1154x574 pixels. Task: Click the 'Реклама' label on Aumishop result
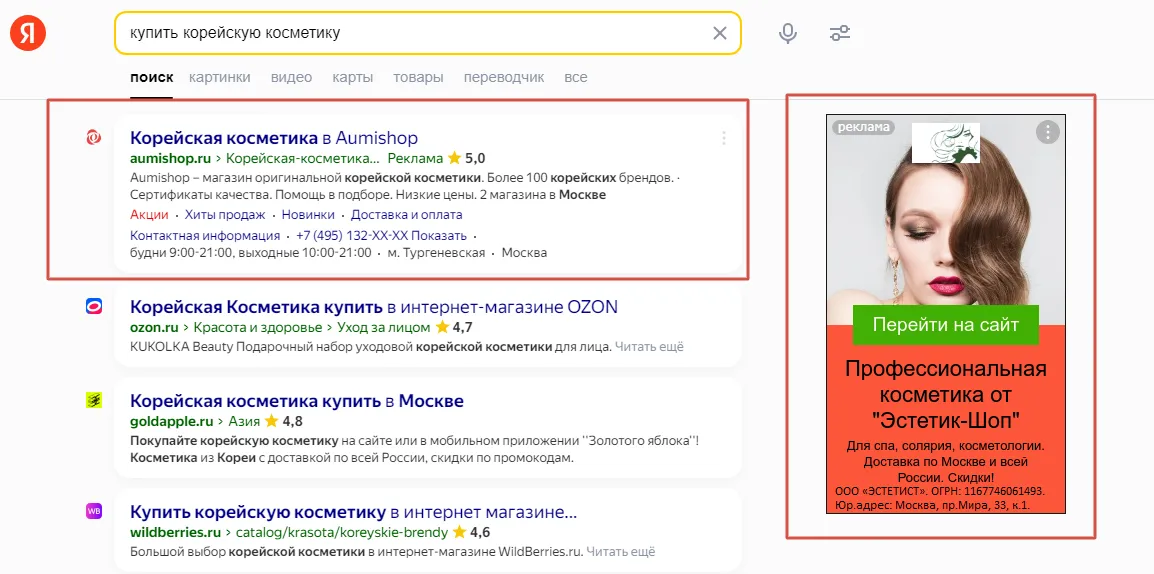[x=415, y=158]
